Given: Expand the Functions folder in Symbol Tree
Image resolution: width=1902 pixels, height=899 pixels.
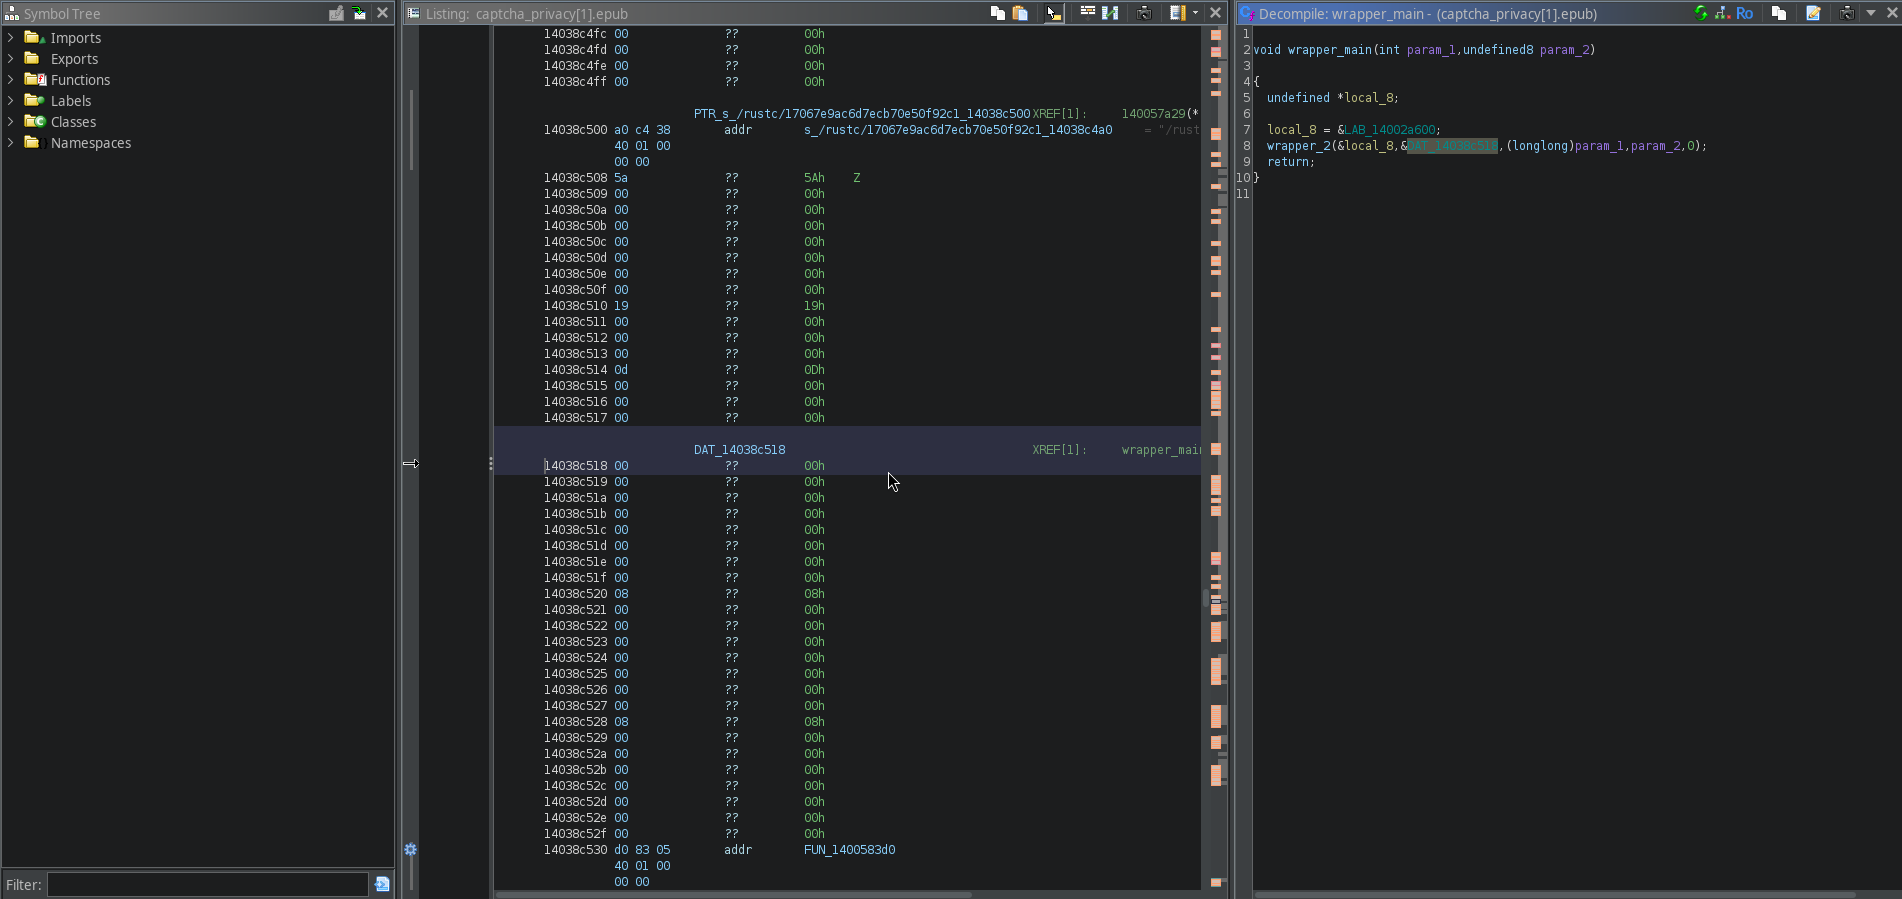Looking at the screenshot, I should coord(11,80).
